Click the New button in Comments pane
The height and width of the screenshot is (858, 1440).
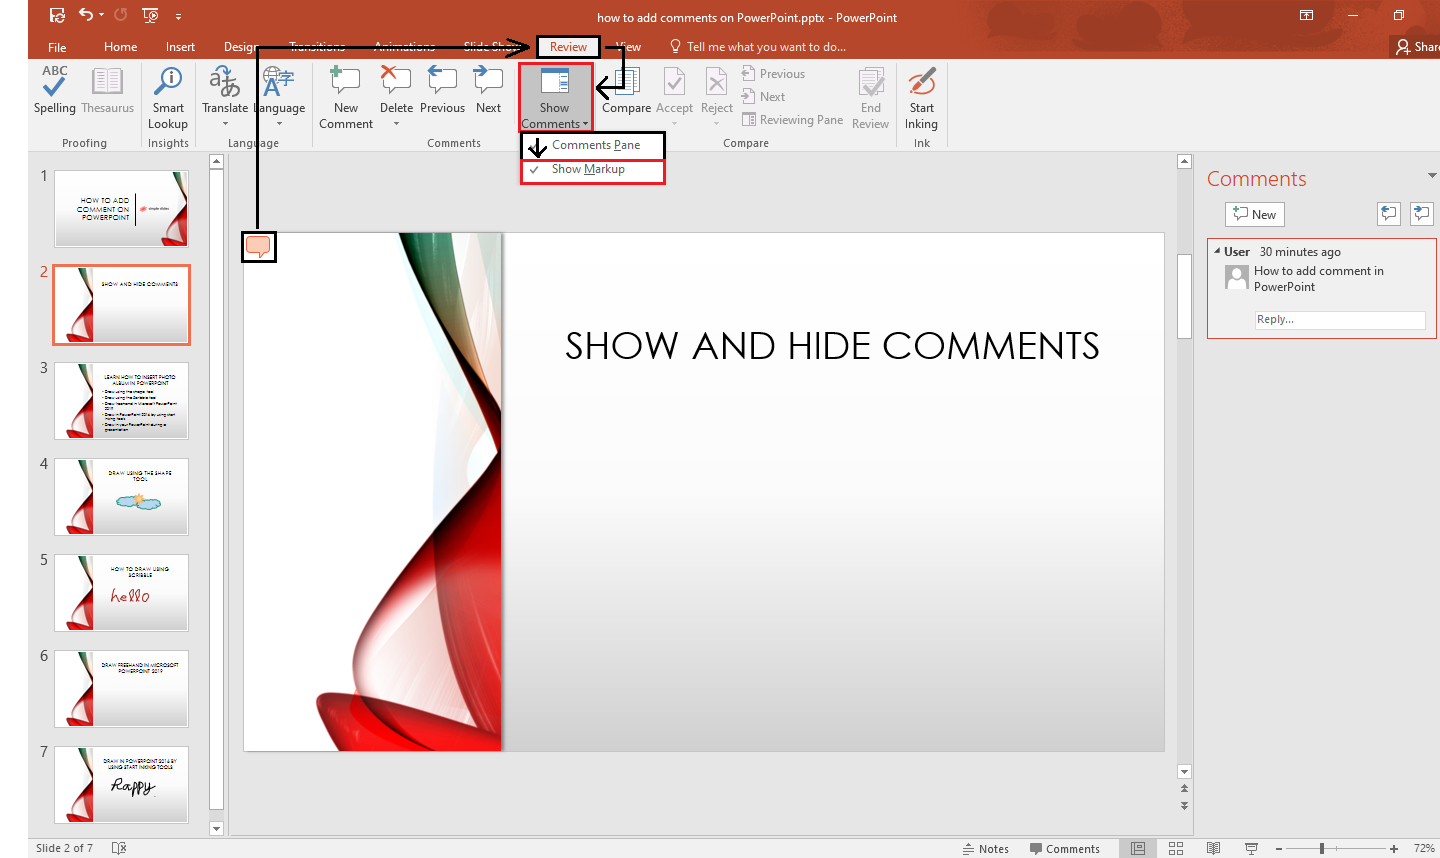pyautogui.click(x=1254, y=214)
